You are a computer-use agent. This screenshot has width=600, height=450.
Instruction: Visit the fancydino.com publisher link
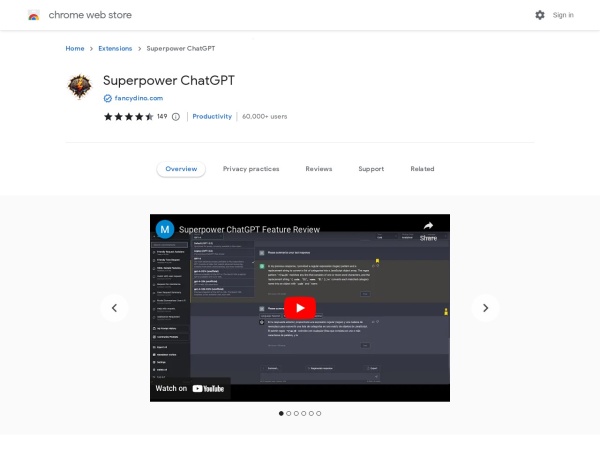(x=139, y=98)
